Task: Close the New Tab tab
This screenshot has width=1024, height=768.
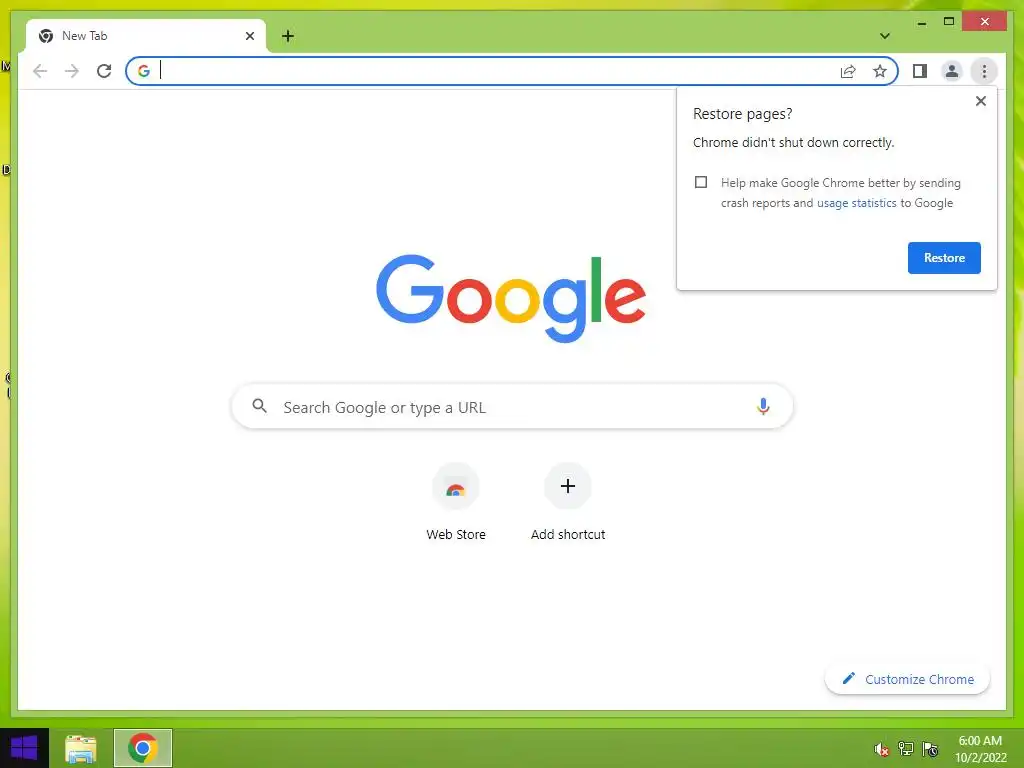Action: coord(249,36)
